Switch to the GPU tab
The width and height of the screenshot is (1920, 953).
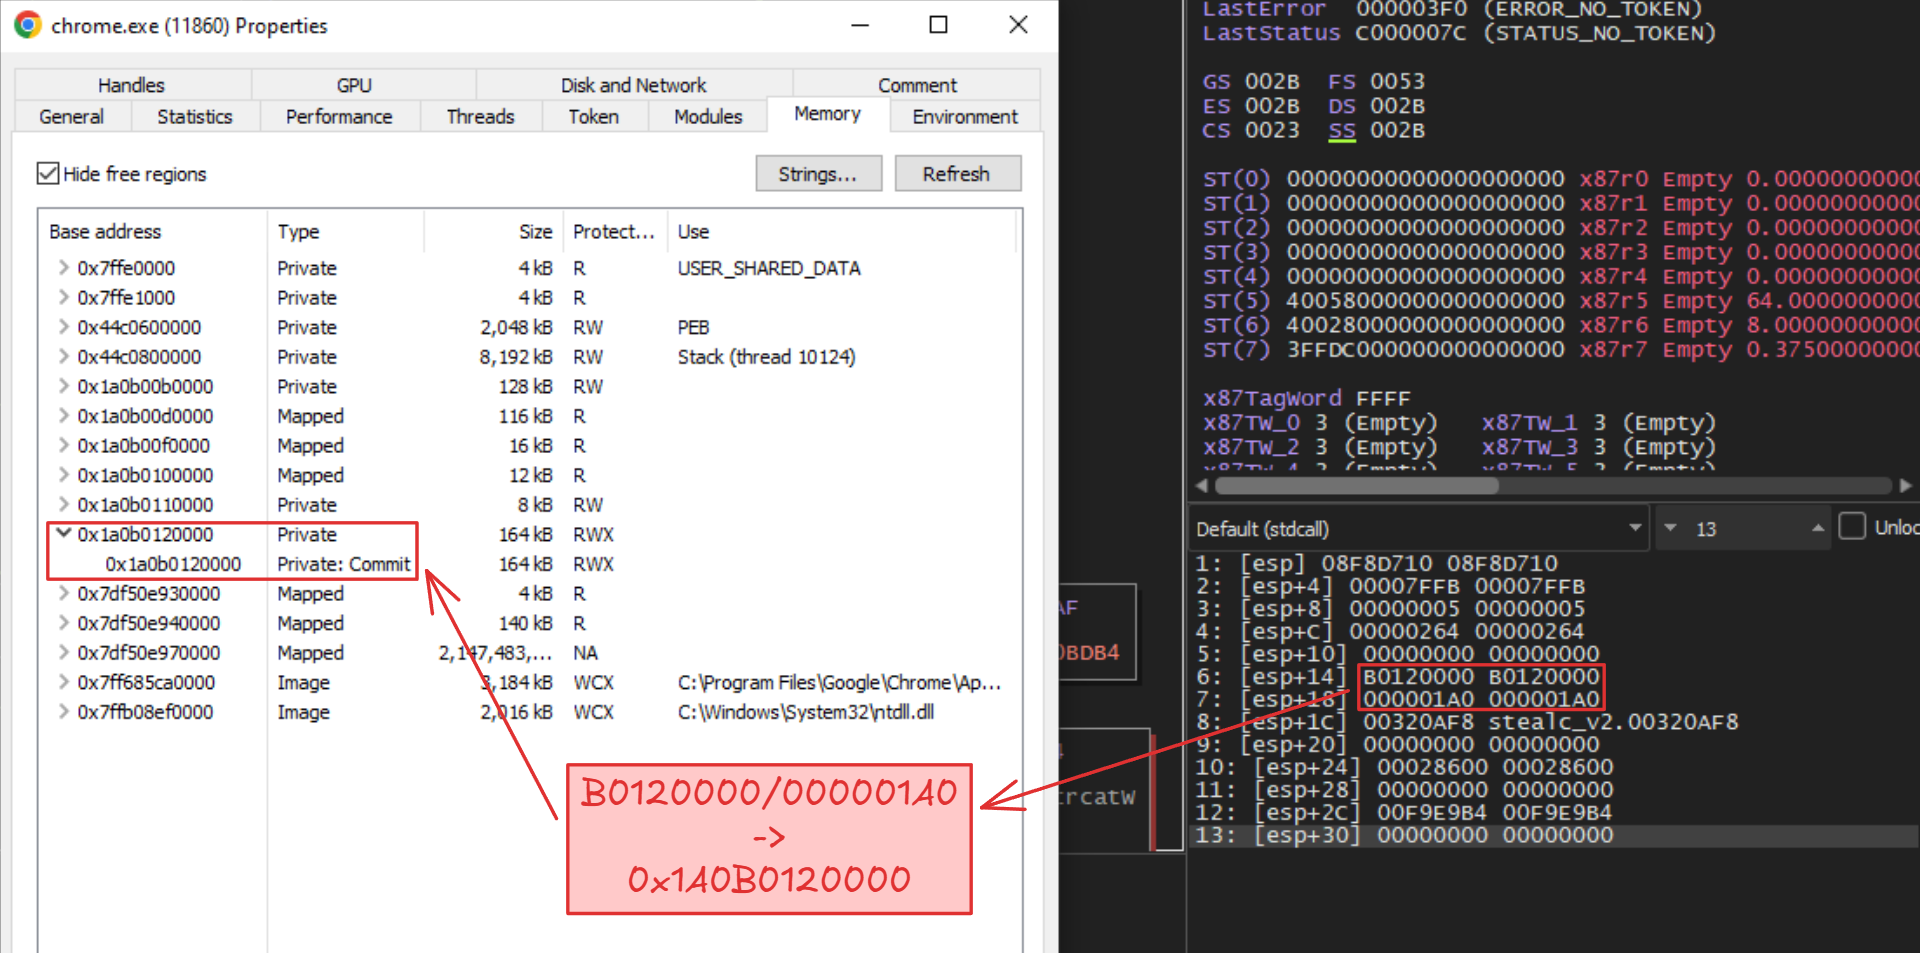354,85
